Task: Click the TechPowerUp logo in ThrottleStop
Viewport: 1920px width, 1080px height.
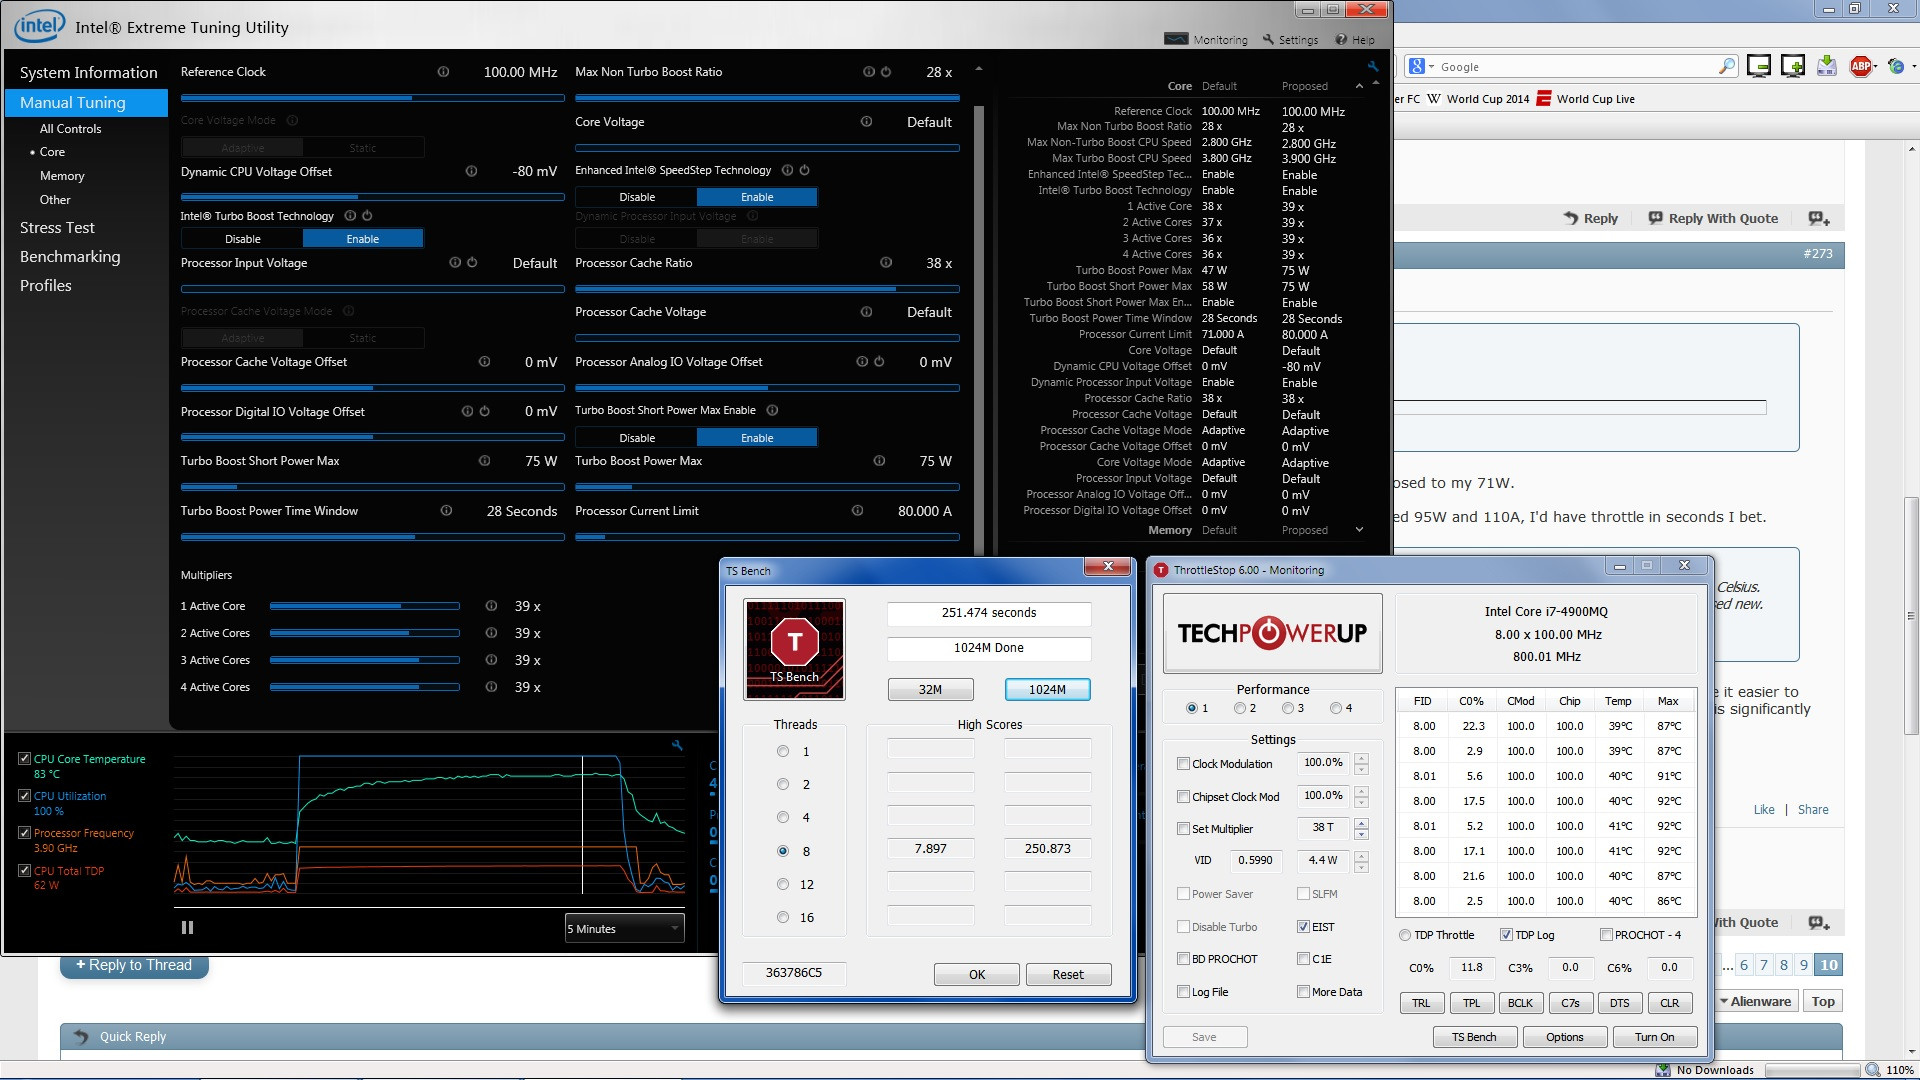Action: 1272,633
